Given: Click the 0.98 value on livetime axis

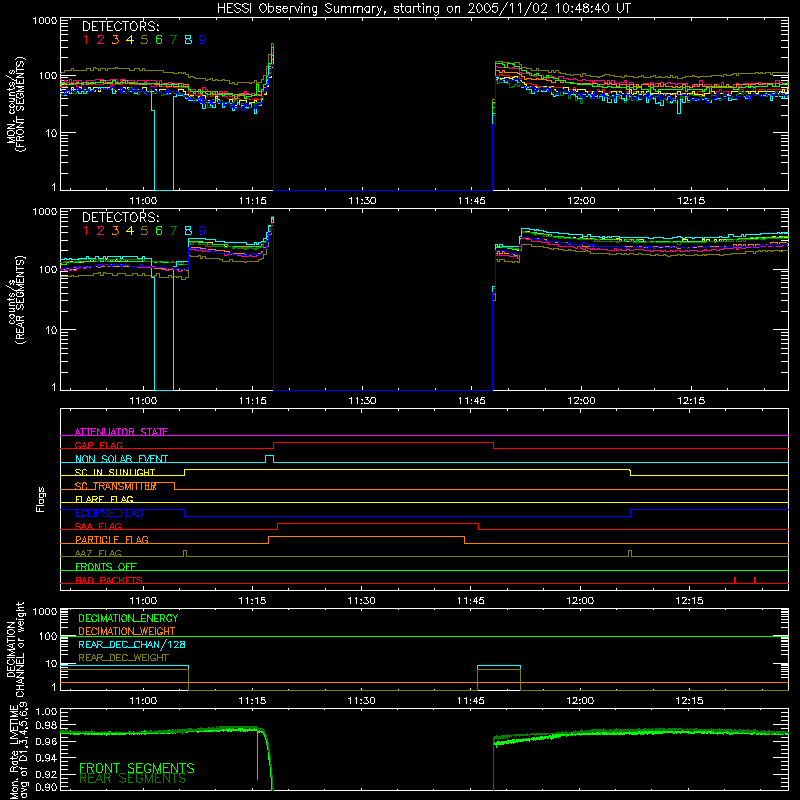Looking at the screenshot, I should coord(46,726).
